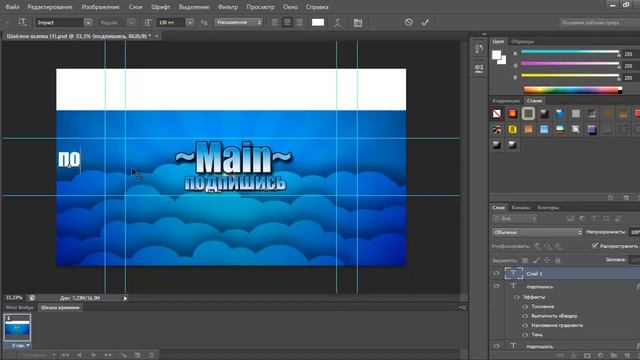Open the Regular font style dropdown
Viewport: 640px width, 360px height.
[131, 22]
